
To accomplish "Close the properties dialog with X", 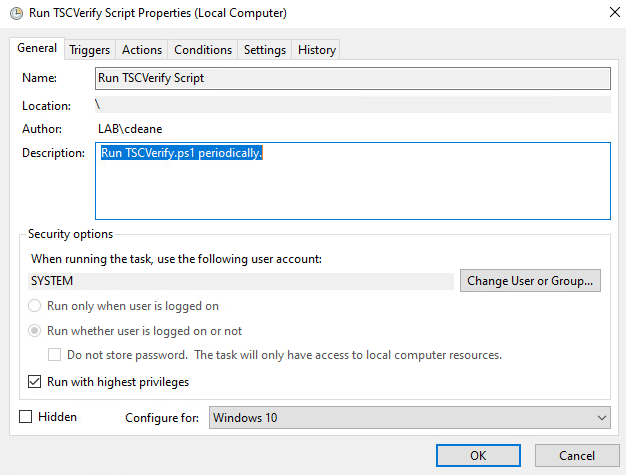I will click(615, 12).
